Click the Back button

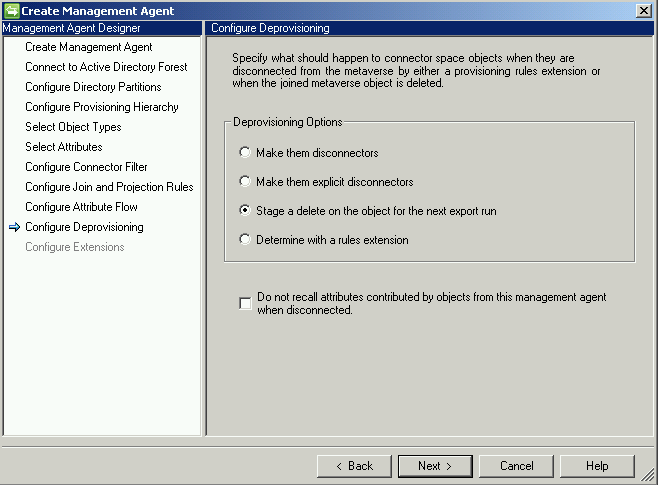coord(354,466)
